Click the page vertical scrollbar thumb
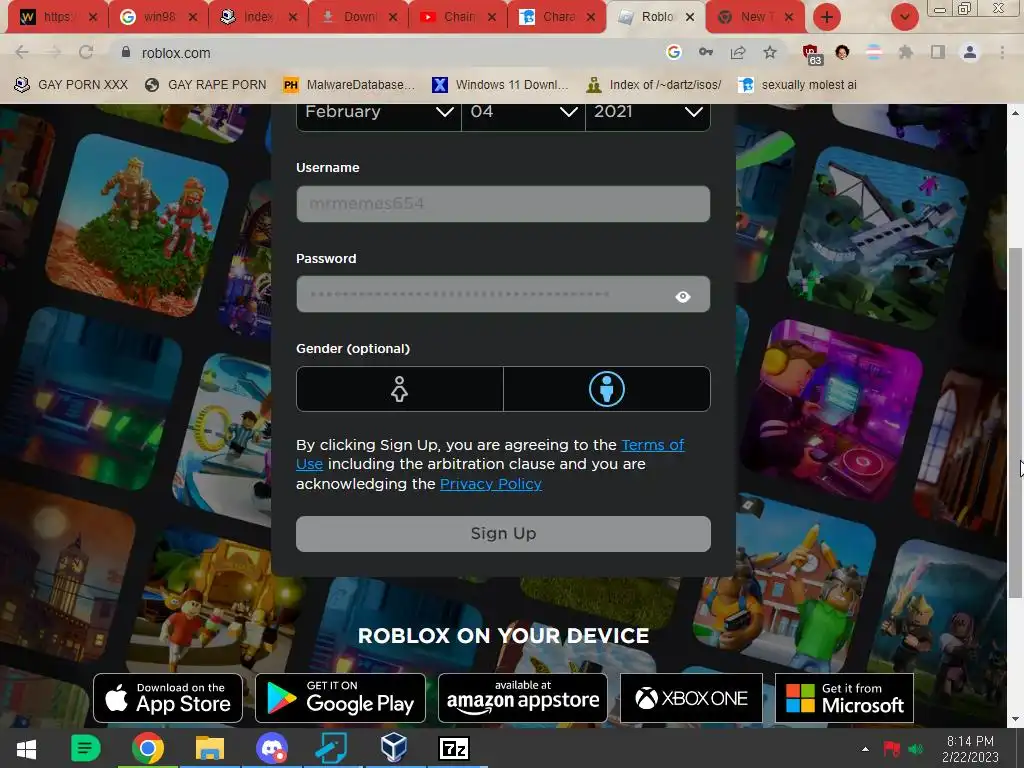 (x=1015, y=422)
